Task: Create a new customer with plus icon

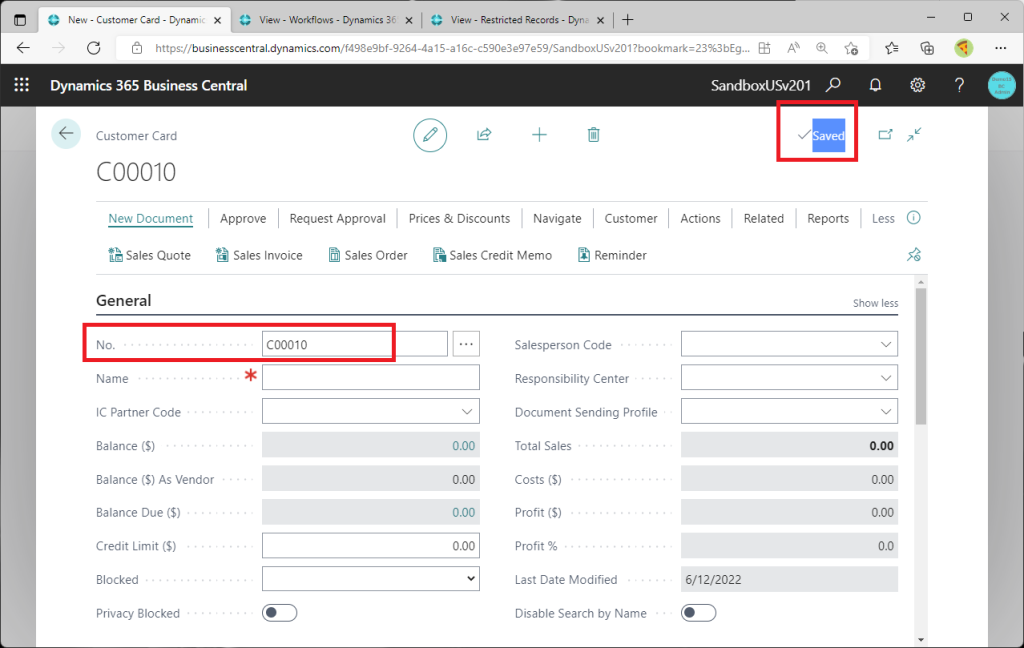Action: click(x=539, y=135)
